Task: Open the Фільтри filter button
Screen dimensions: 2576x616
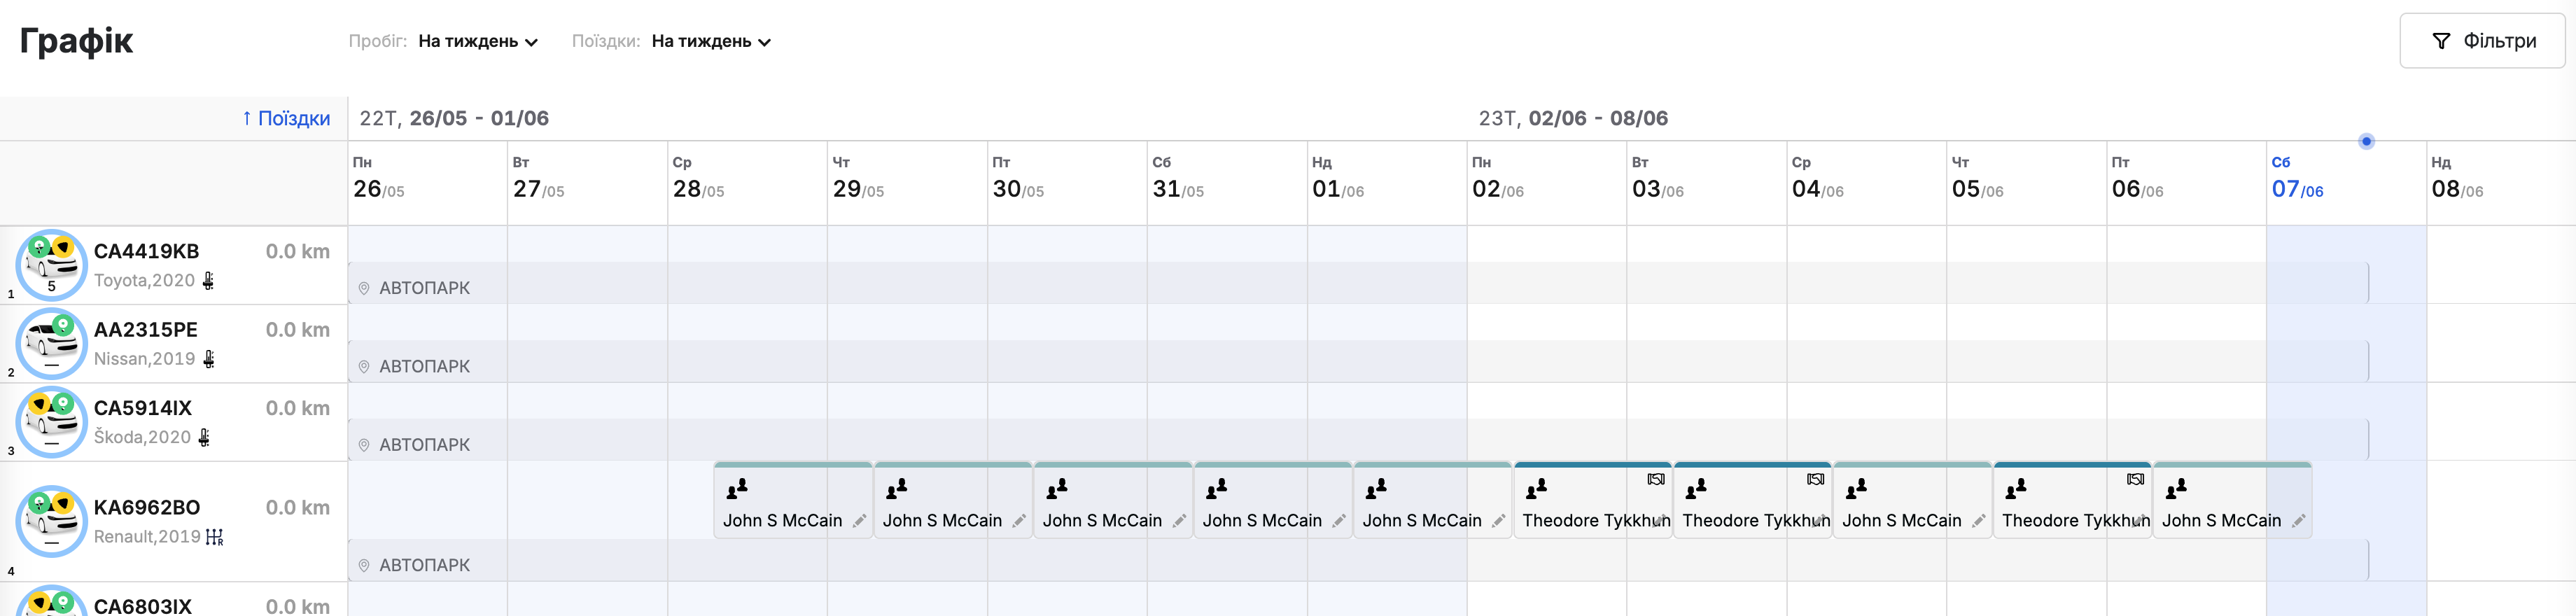Action: point(2482,41)
